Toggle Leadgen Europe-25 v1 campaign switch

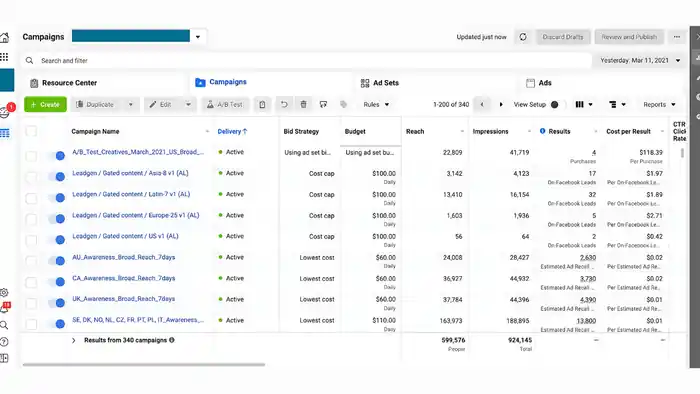pos(57,219)
